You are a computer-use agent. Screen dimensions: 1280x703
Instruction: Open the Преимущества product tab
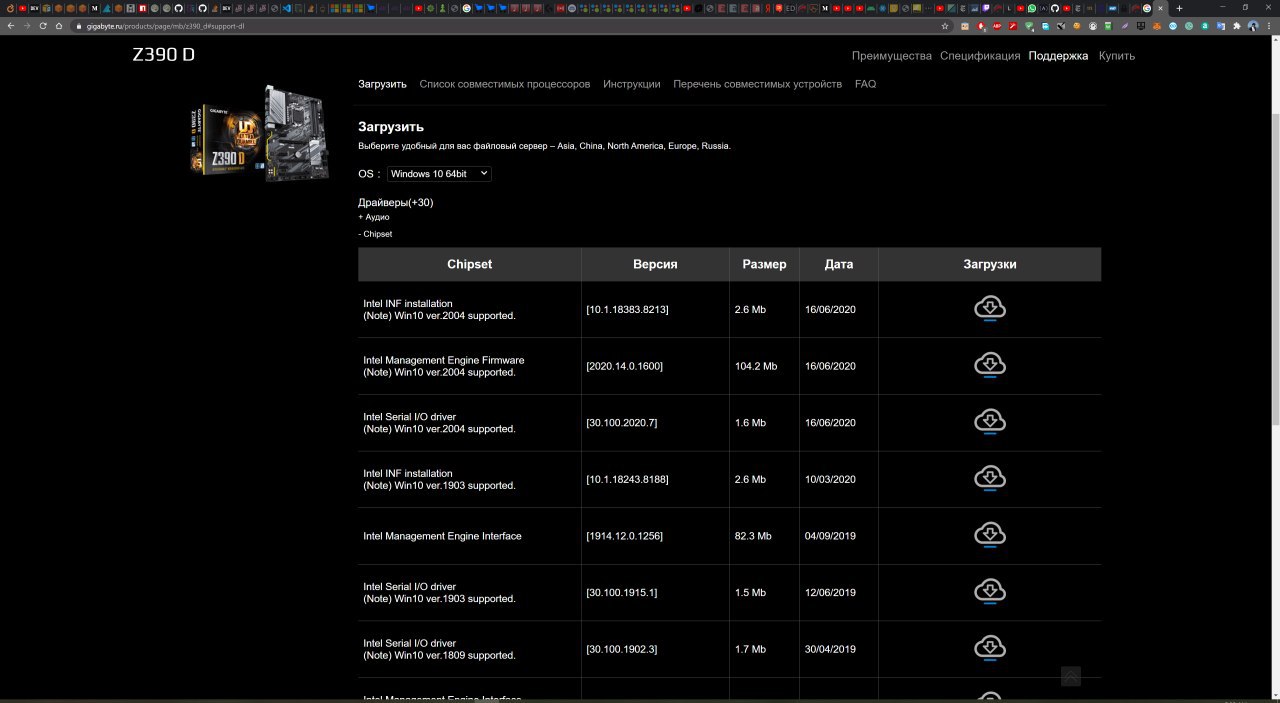tap(892, 56)
